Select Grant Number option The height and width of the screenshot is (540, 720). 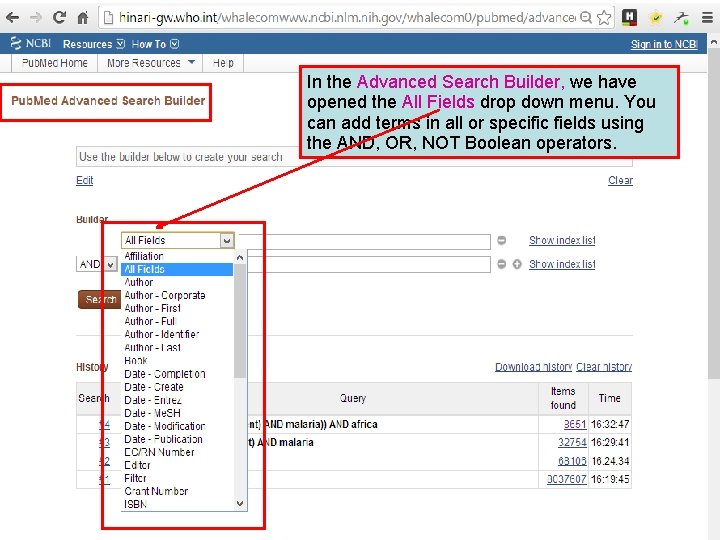pyautogui.click(x=178, y=491)
